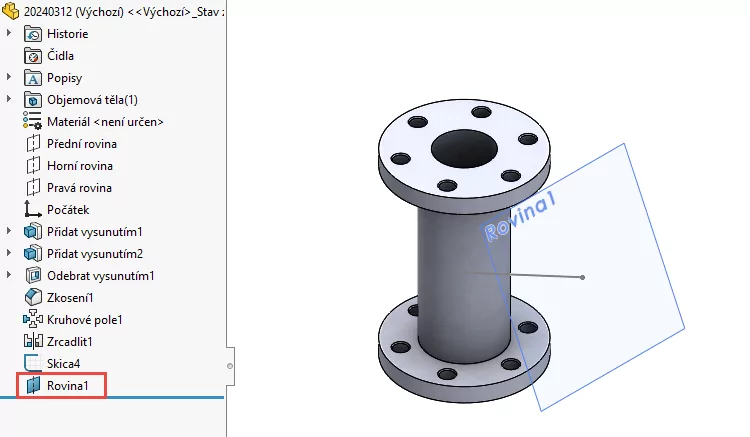Viewport: 750px width, 437px height.
Task: Select the Skica4 sketch item
Action: 63,363
